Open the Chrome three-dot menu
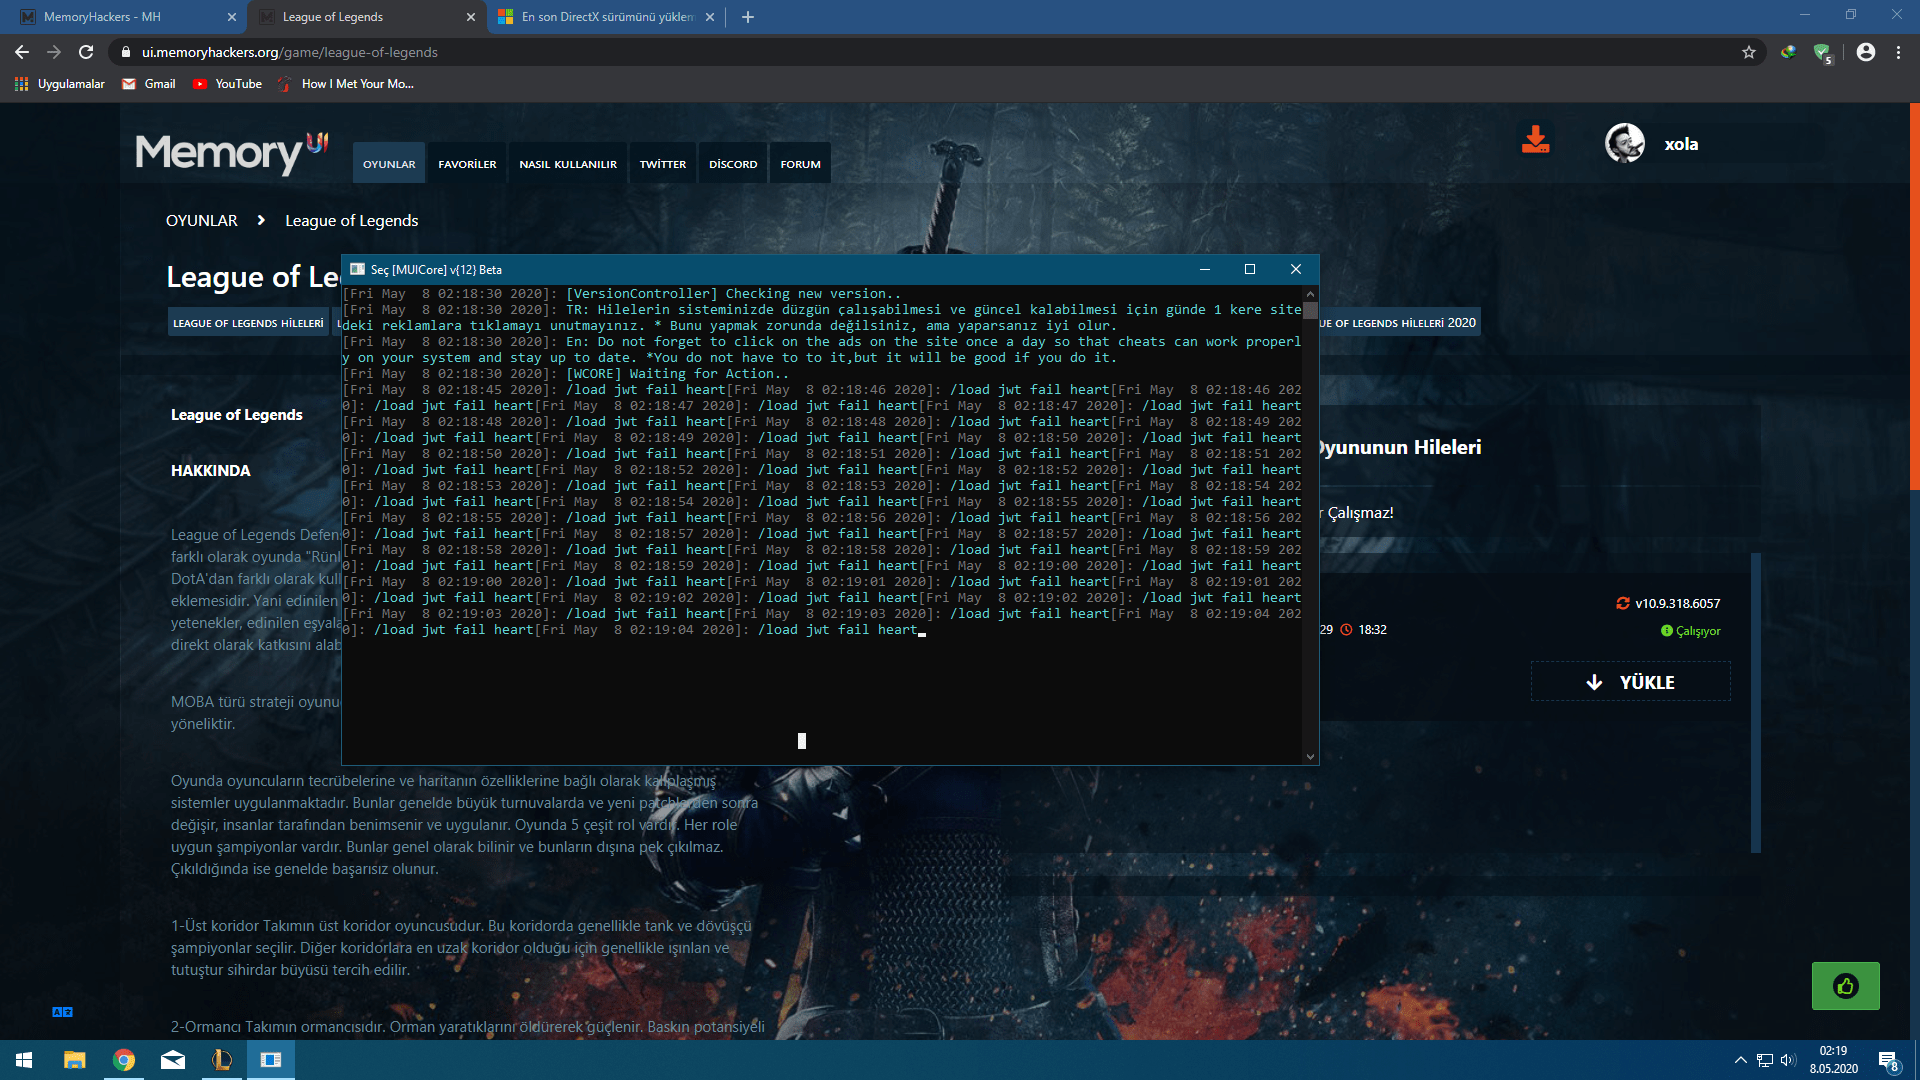 pyautogui.click(x=1898, y=52)
